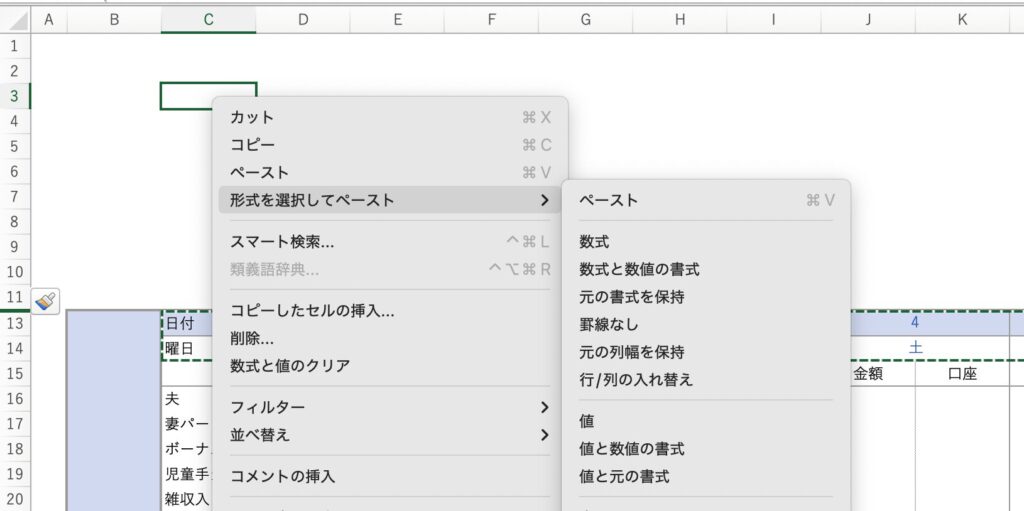Choose 元の列幅を保持 option
1024x511 pixels.
coord(632,352)
